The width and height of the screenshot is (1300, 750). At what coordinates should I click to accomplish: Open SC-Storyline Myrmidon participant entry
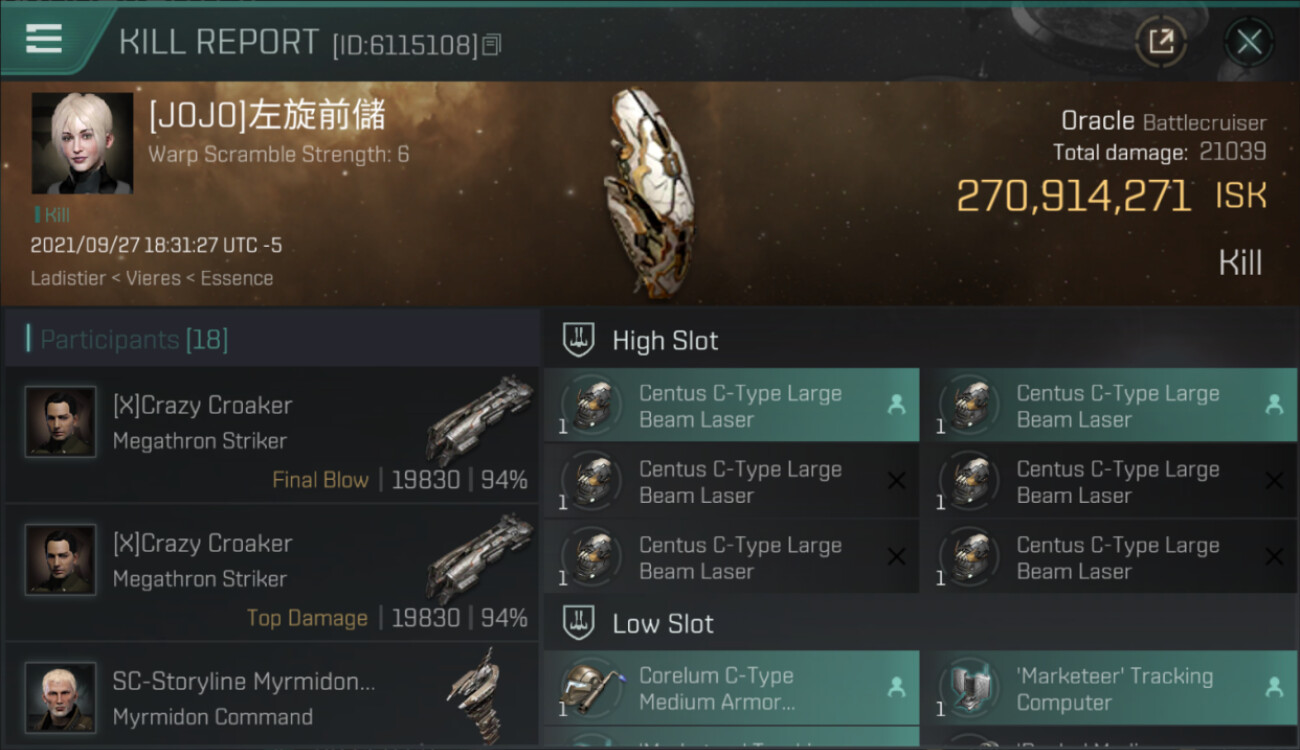tap(272, 697)
